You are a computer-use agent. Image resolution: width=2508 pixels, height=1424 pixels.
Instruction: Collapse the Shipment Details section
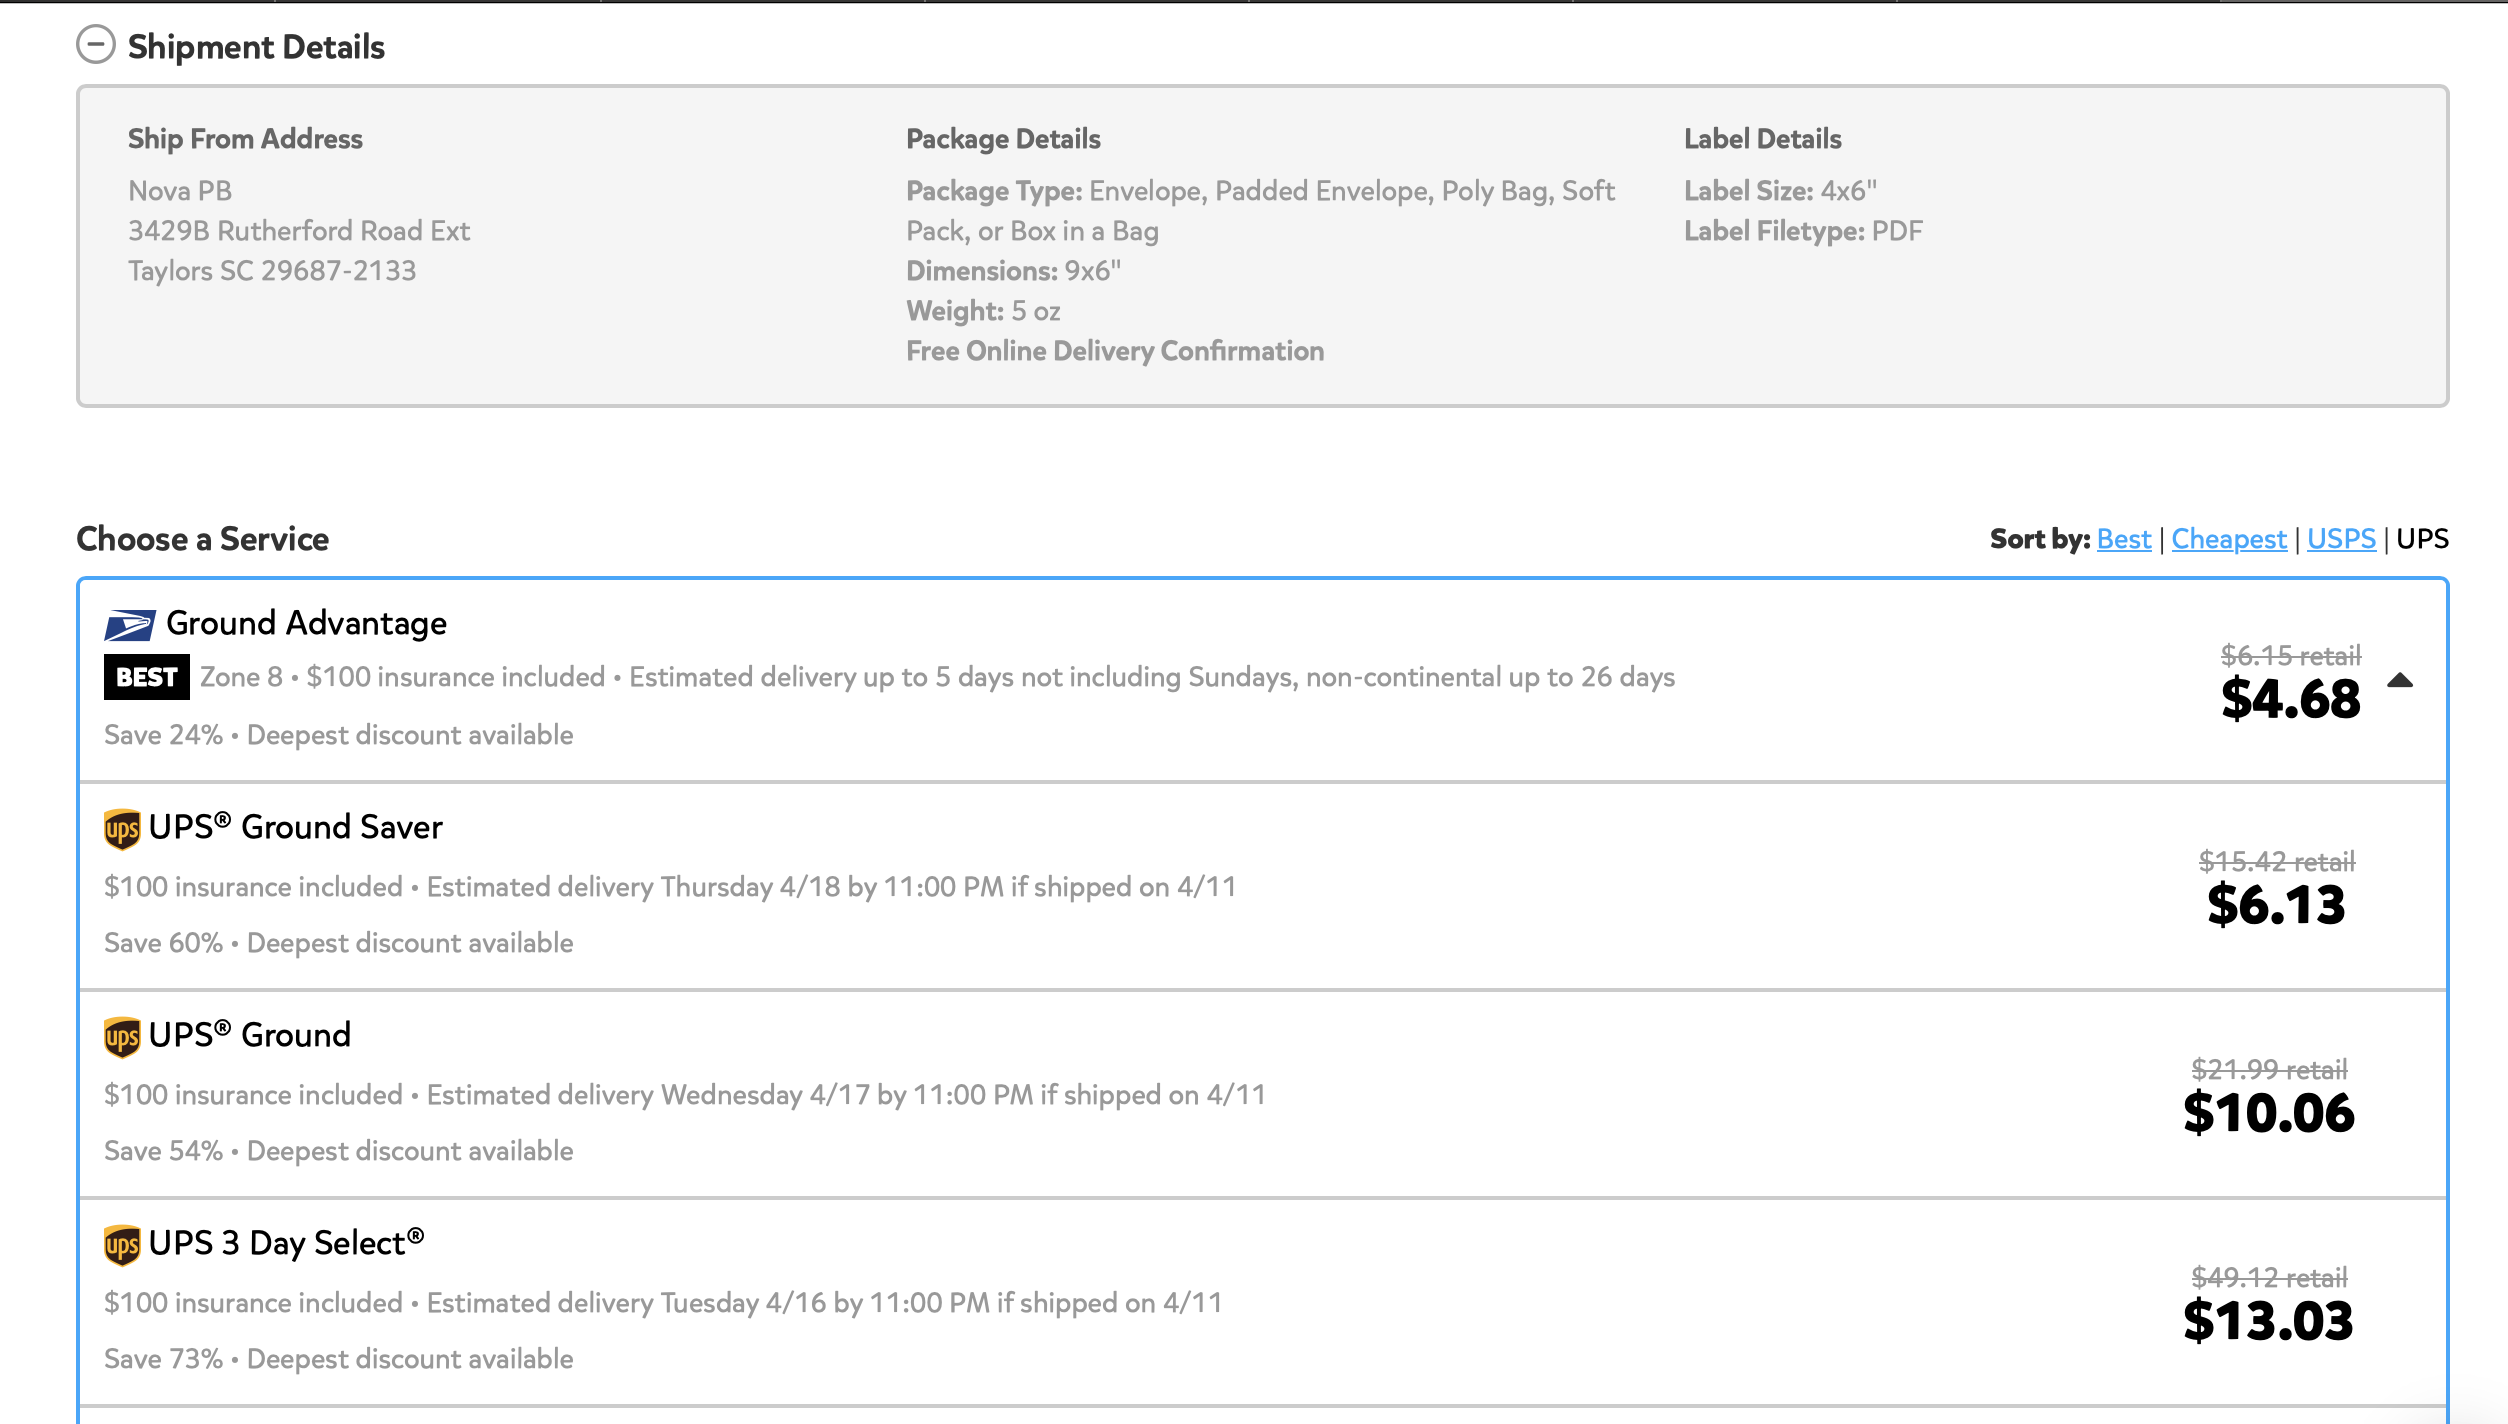click(96, 45)
